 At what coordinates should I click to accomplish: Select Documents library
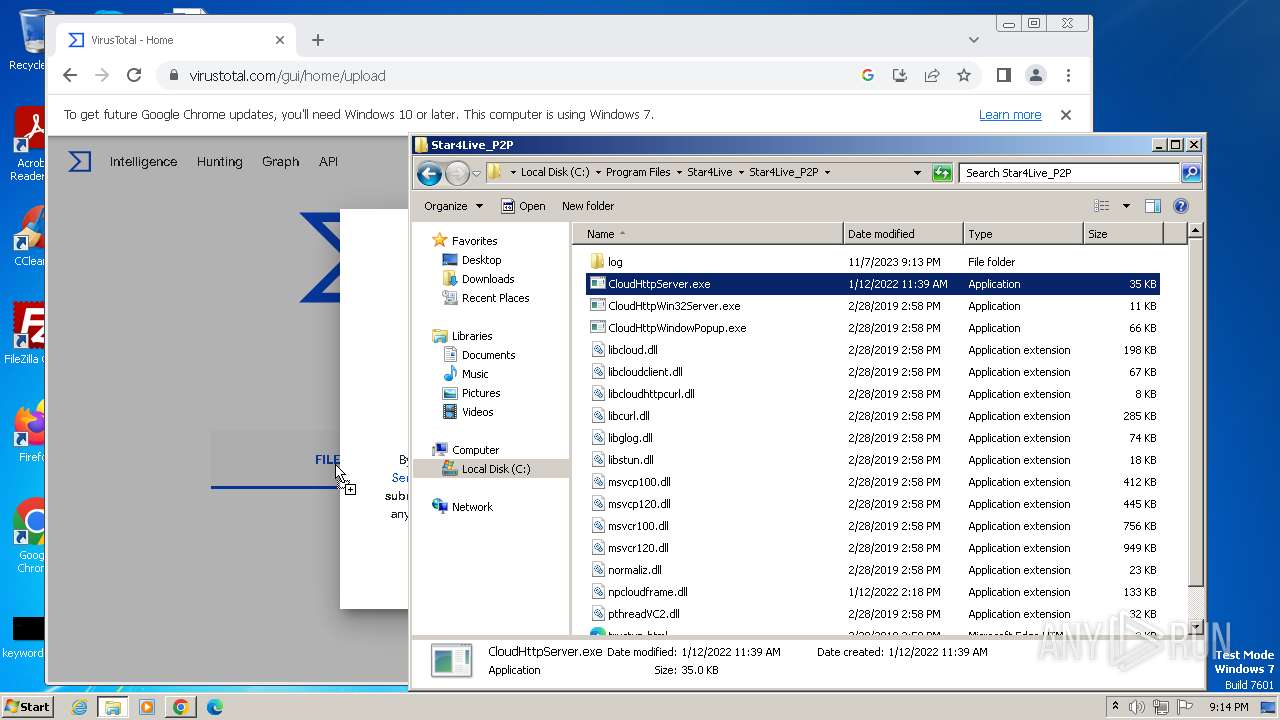488,355
